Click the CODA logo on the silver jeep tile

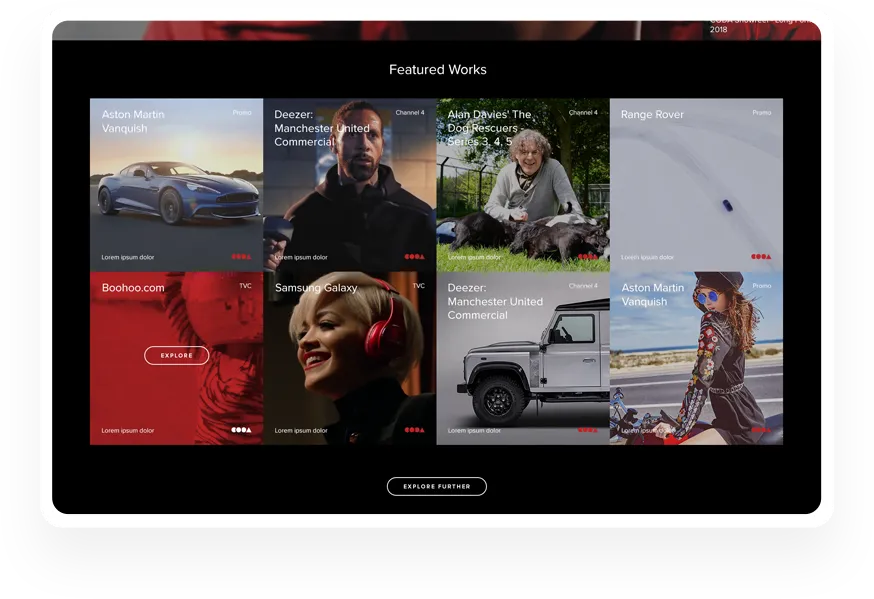(x=587, y=430)
